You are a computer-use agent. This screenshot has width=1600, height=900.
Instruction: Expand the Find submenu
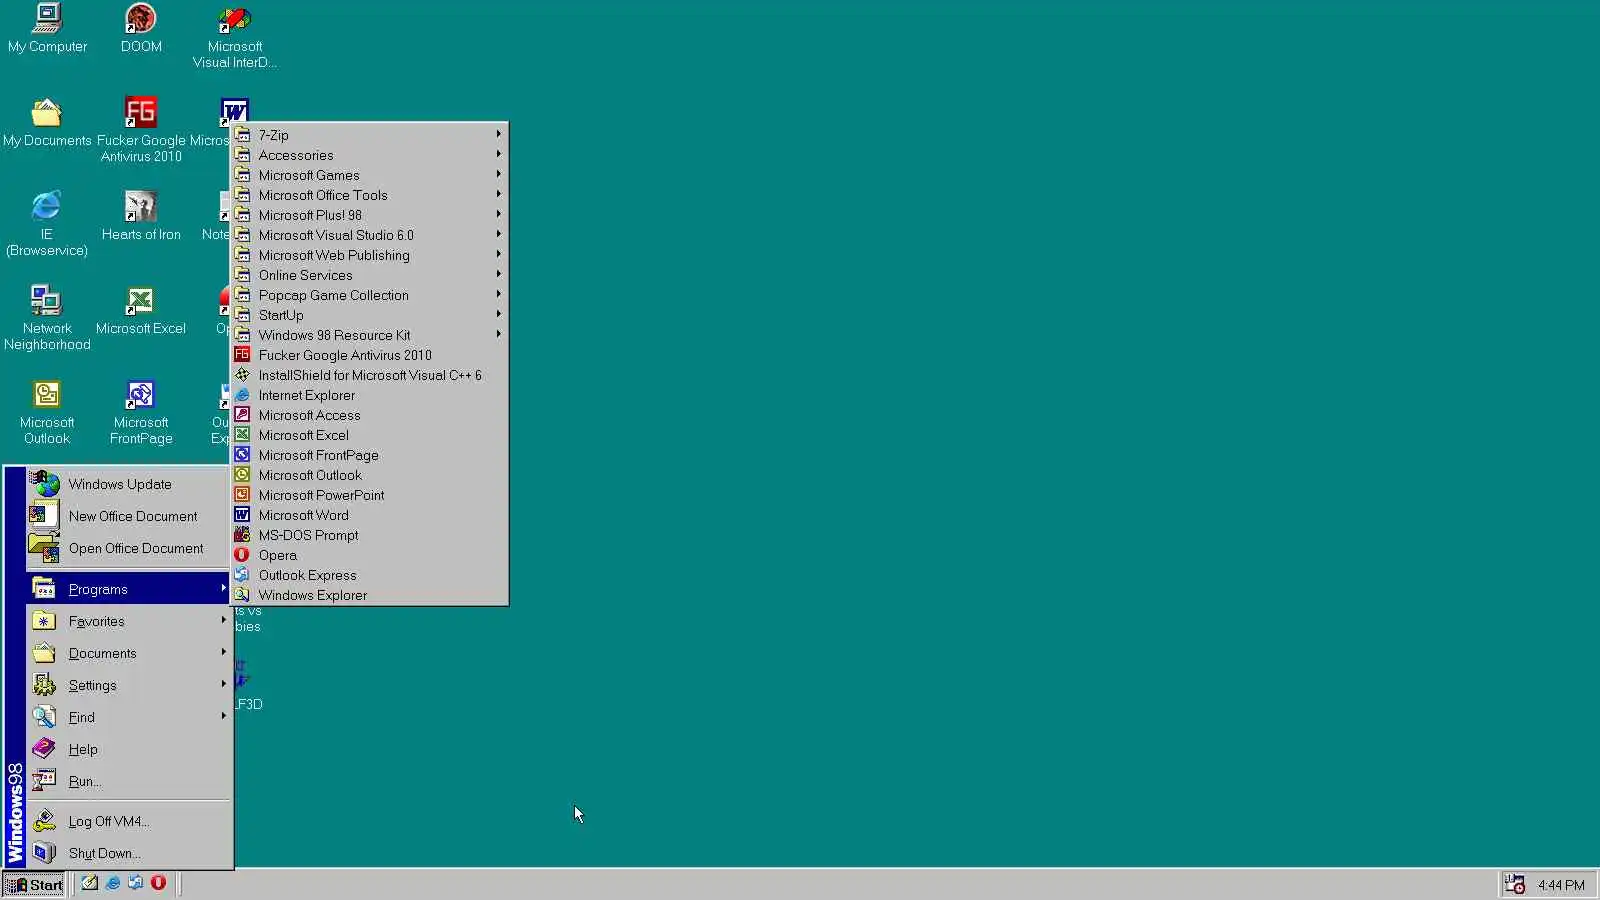tap(129, 717)
